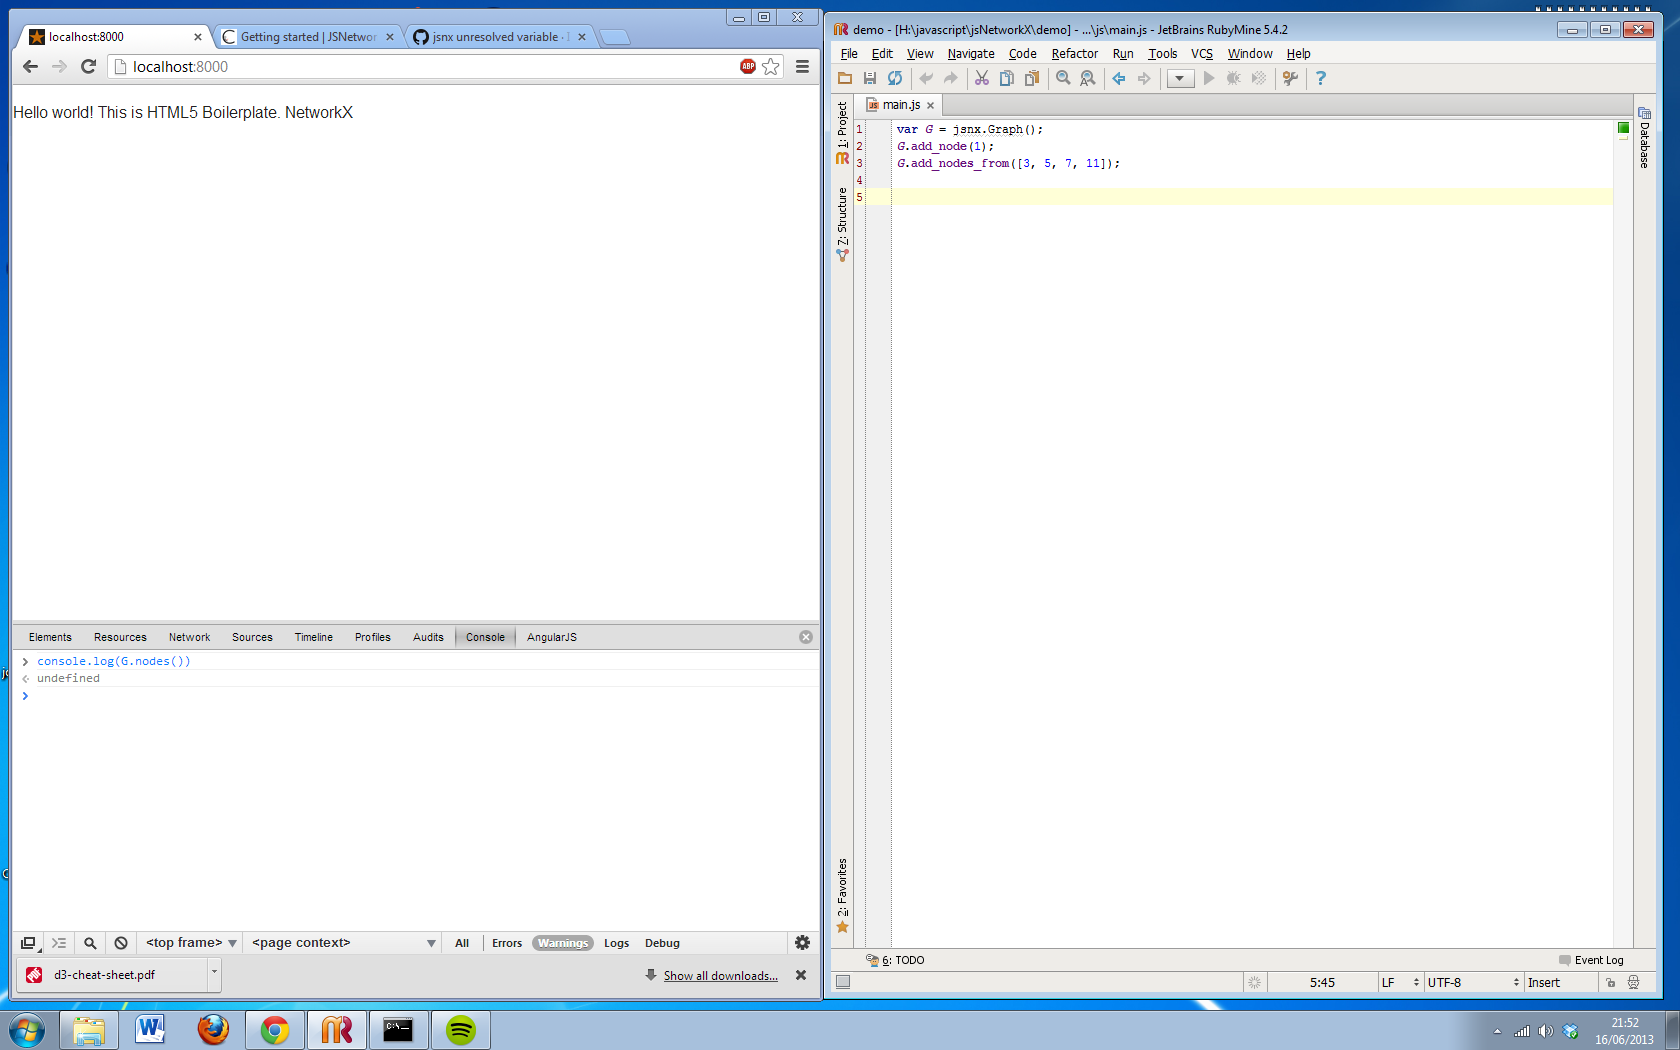Open the page context dropdown

(343, 943)
